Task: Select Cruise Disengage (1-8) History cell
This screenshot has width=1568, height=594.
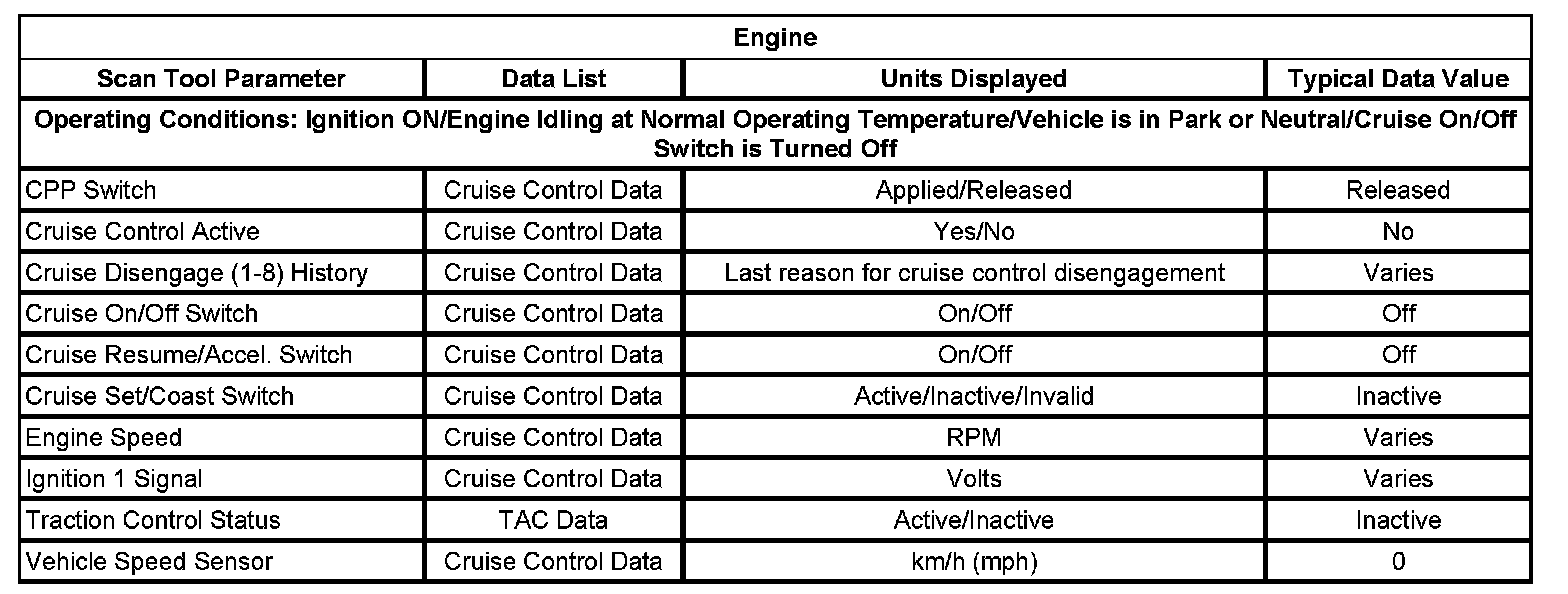Action: pyautogui.click(x=196, y=272)
